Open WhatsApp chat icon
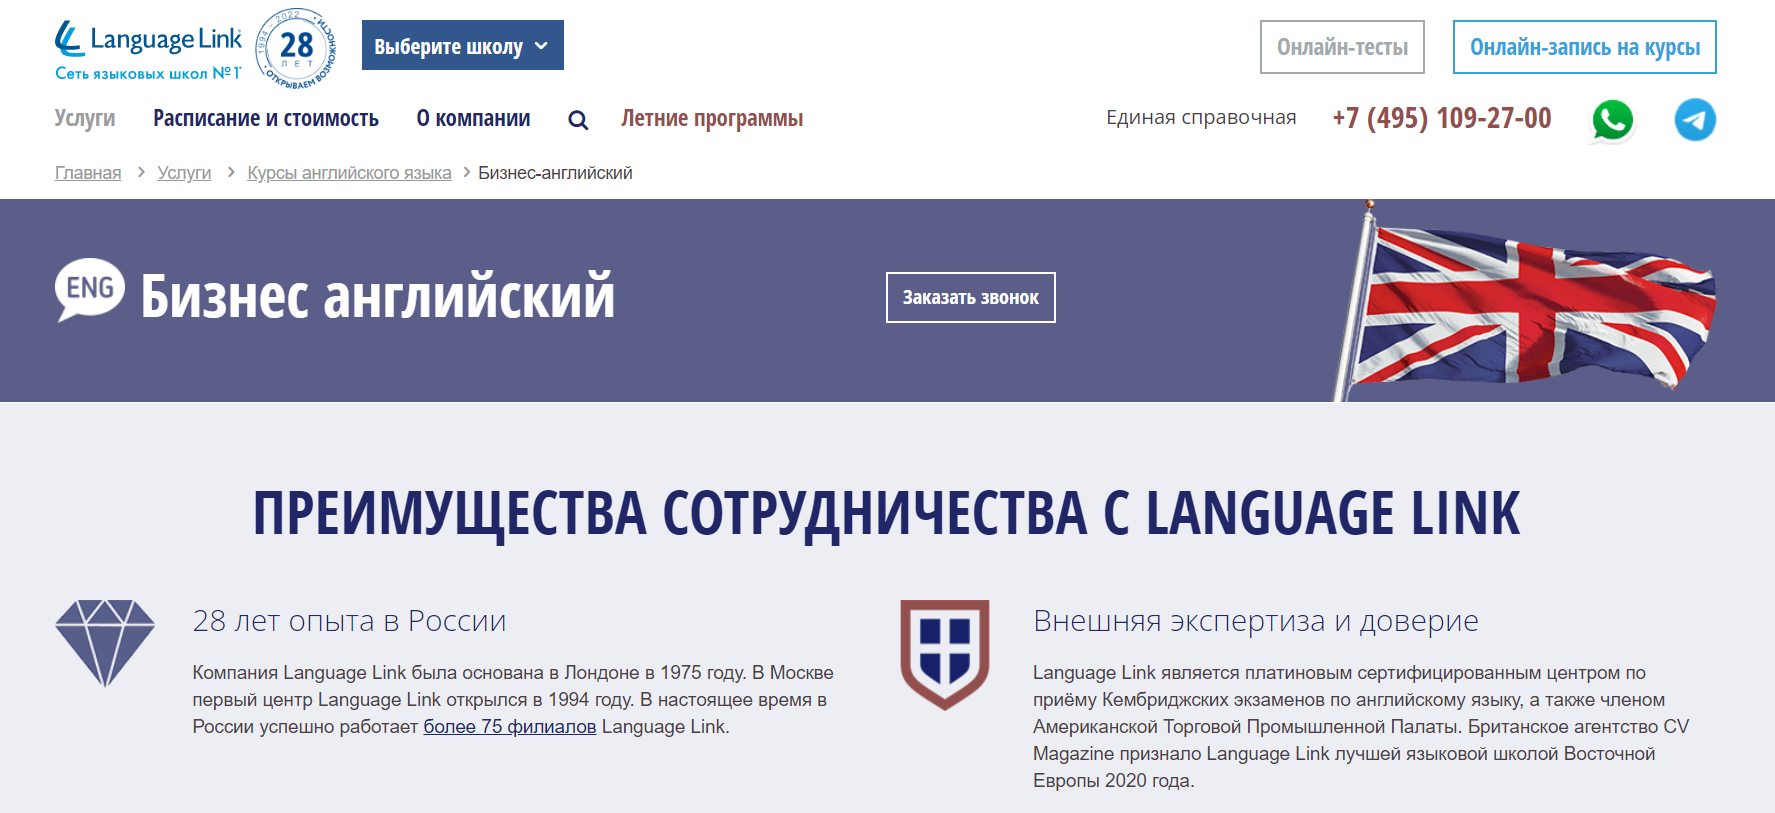Image resolution: width=1775 pixels, height=813 pixels. click(x=1612, y=121)
